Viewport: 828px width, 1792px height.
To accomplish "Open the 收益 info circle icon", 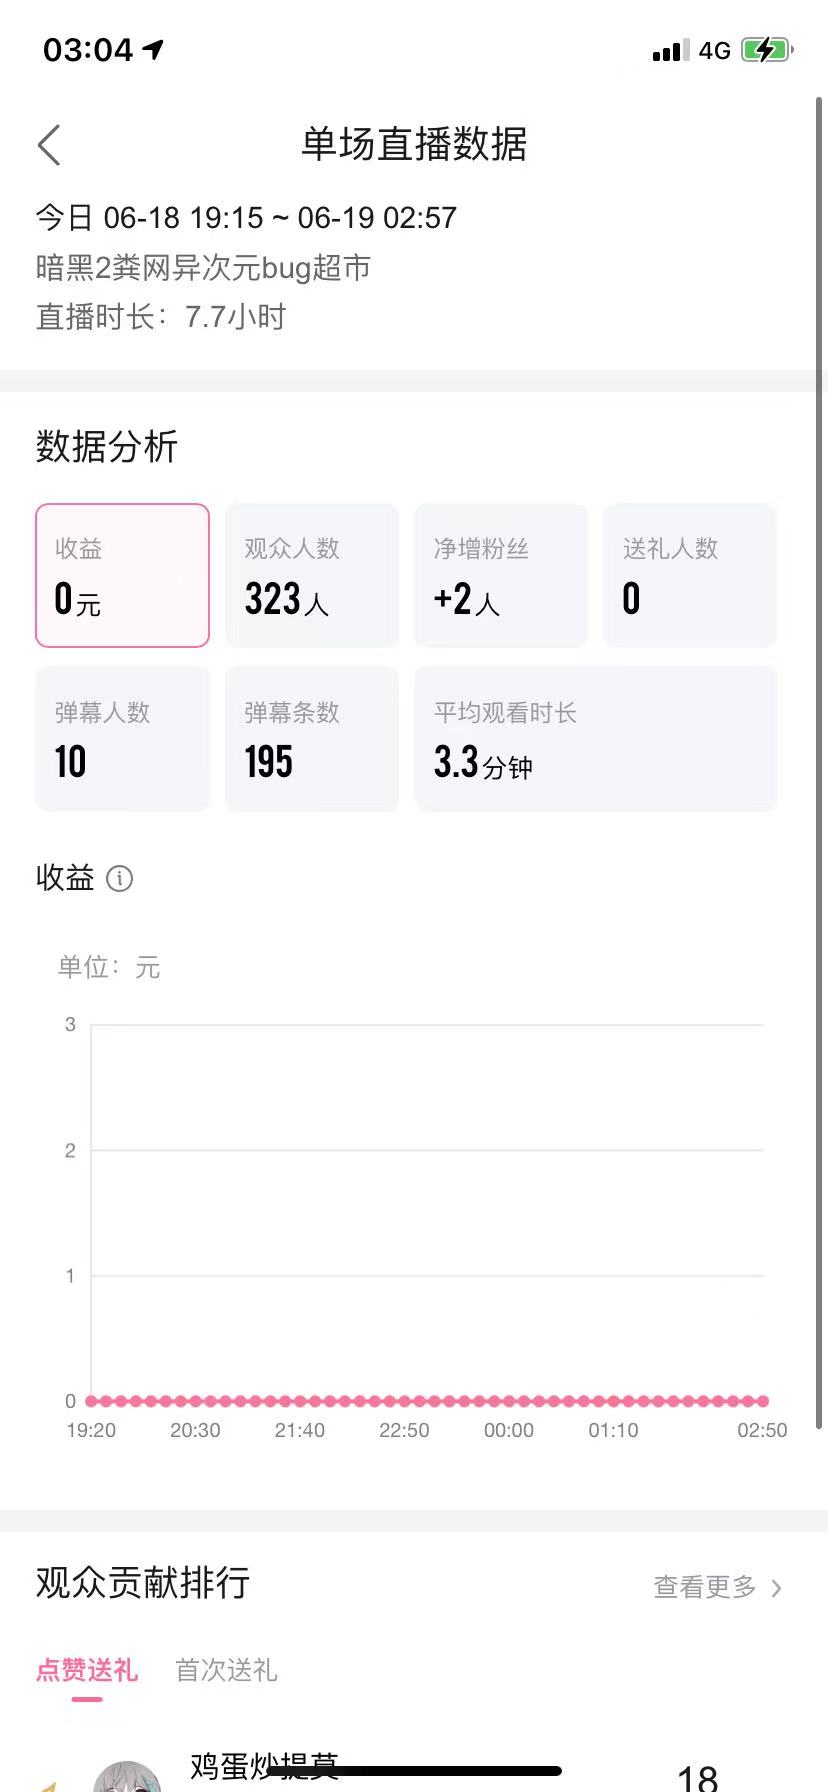I will point(119,879).
